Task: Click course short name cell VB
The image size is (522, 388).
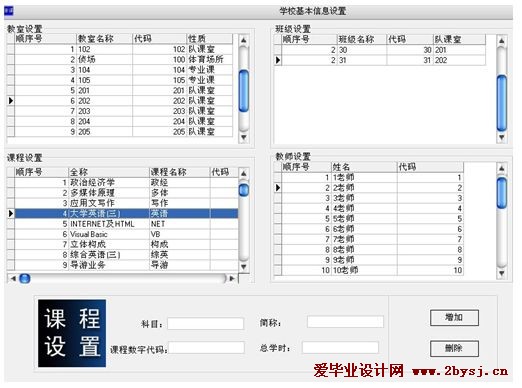Action: (180, 234)
